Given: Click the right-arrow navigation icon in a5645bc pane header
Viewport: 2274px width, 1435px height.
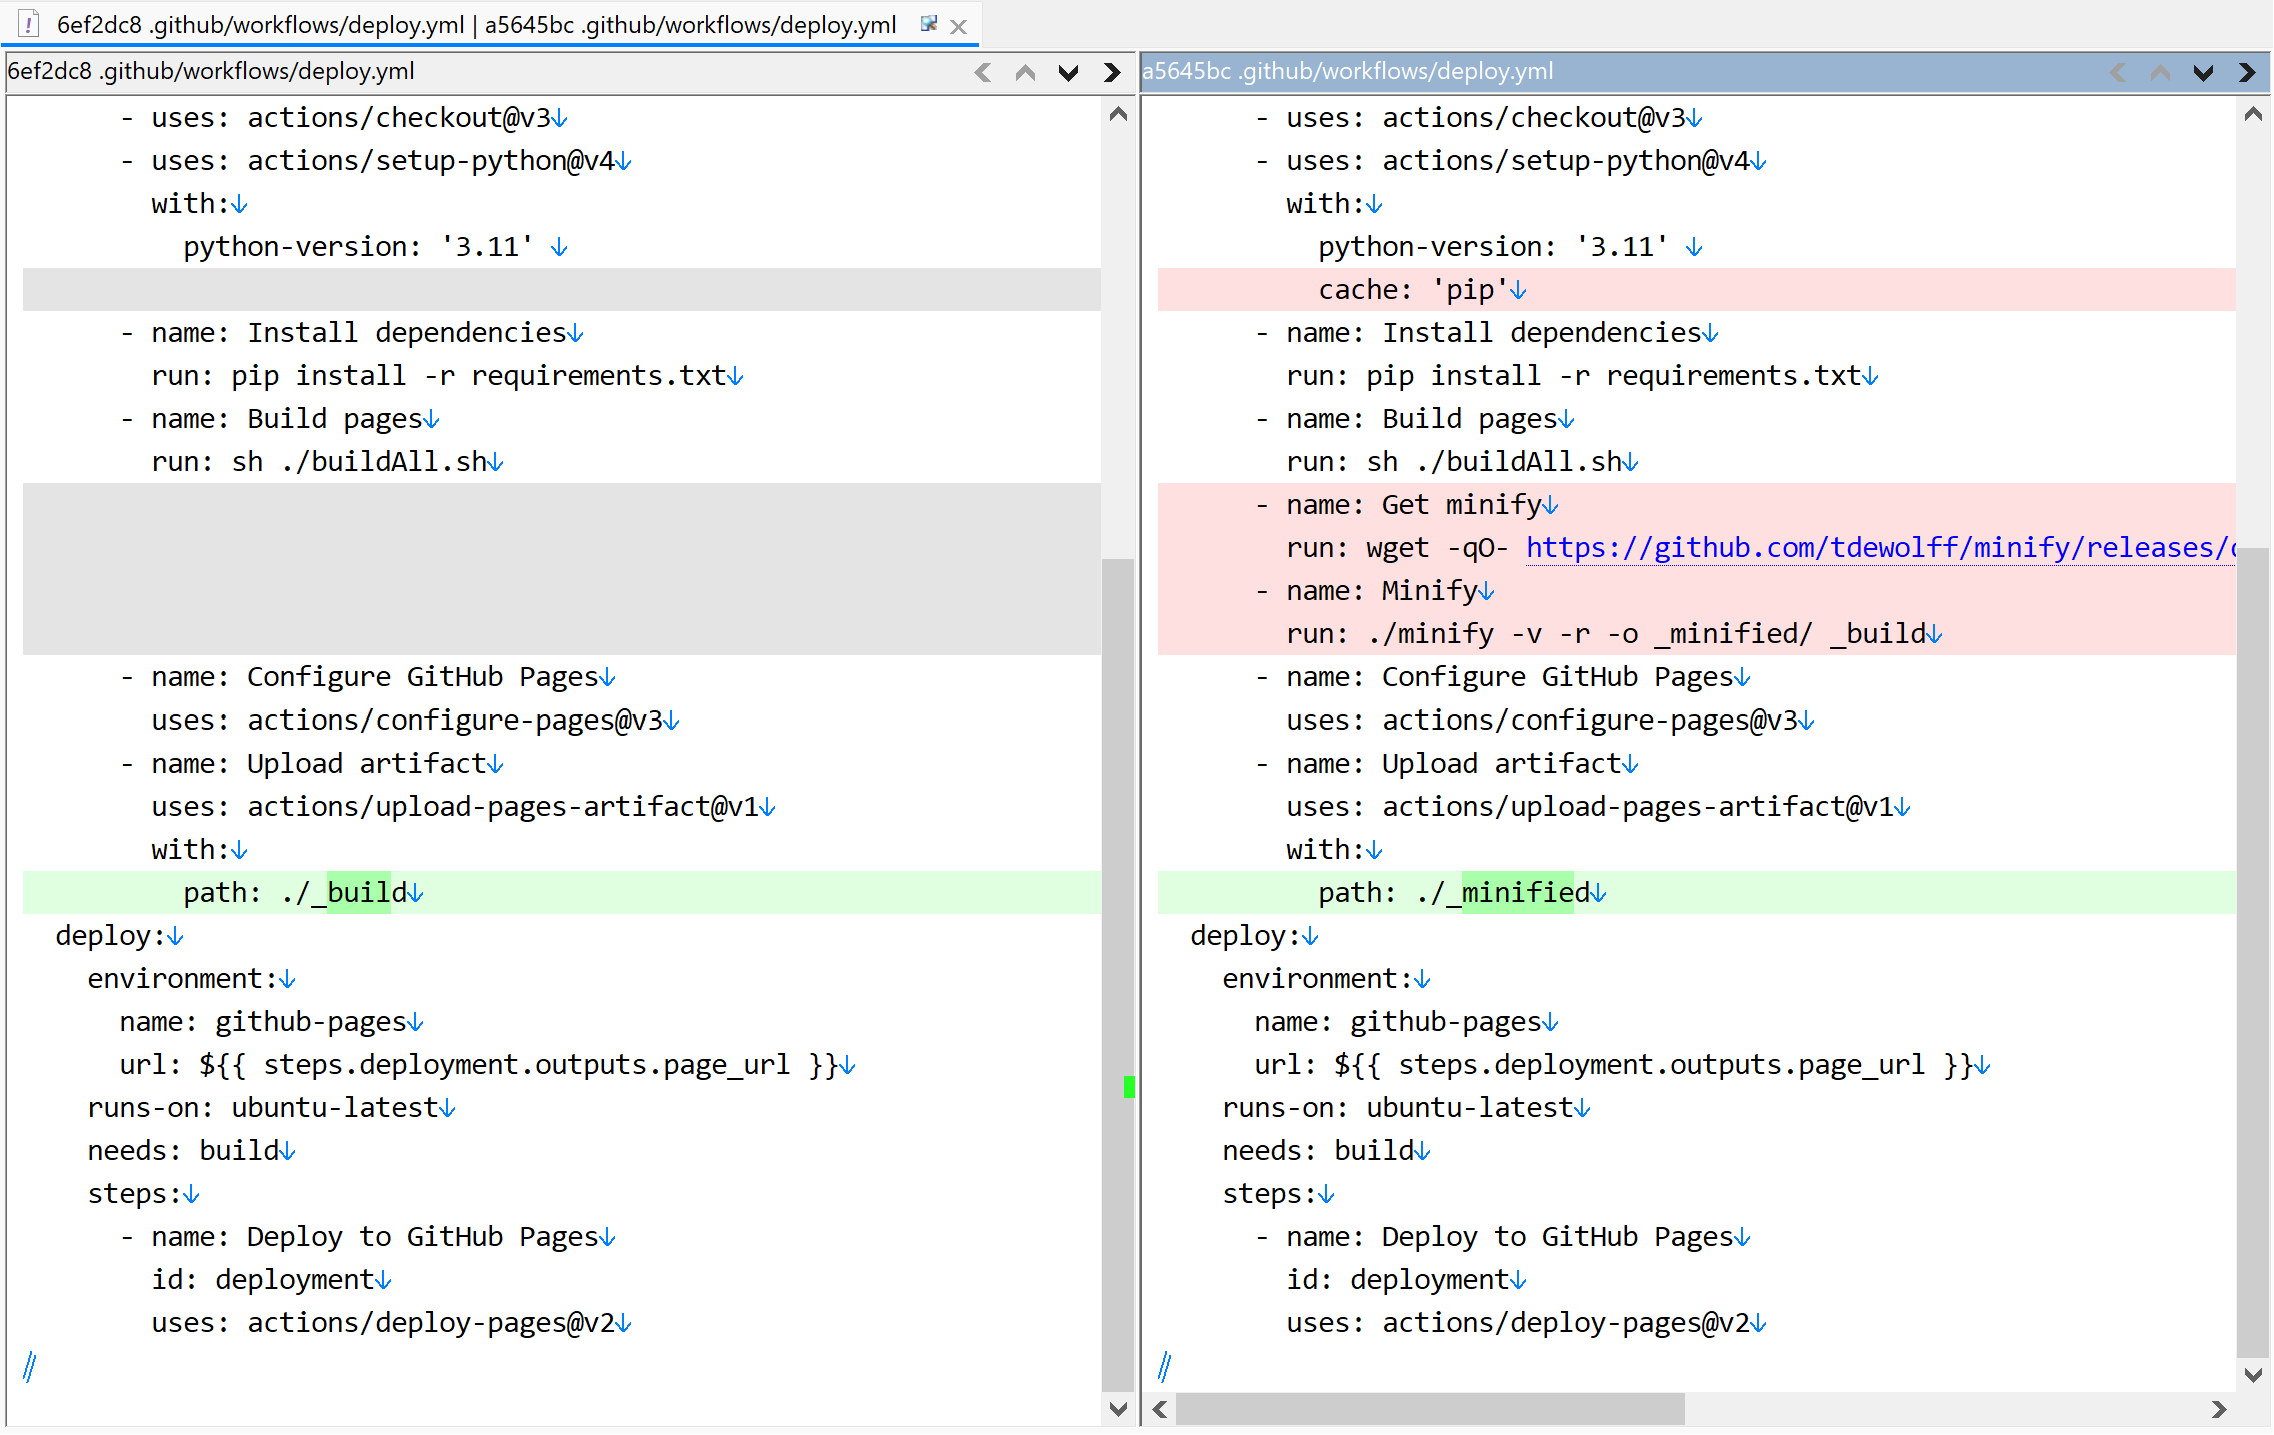Looking at the screenshot, I should [2246, 72].
